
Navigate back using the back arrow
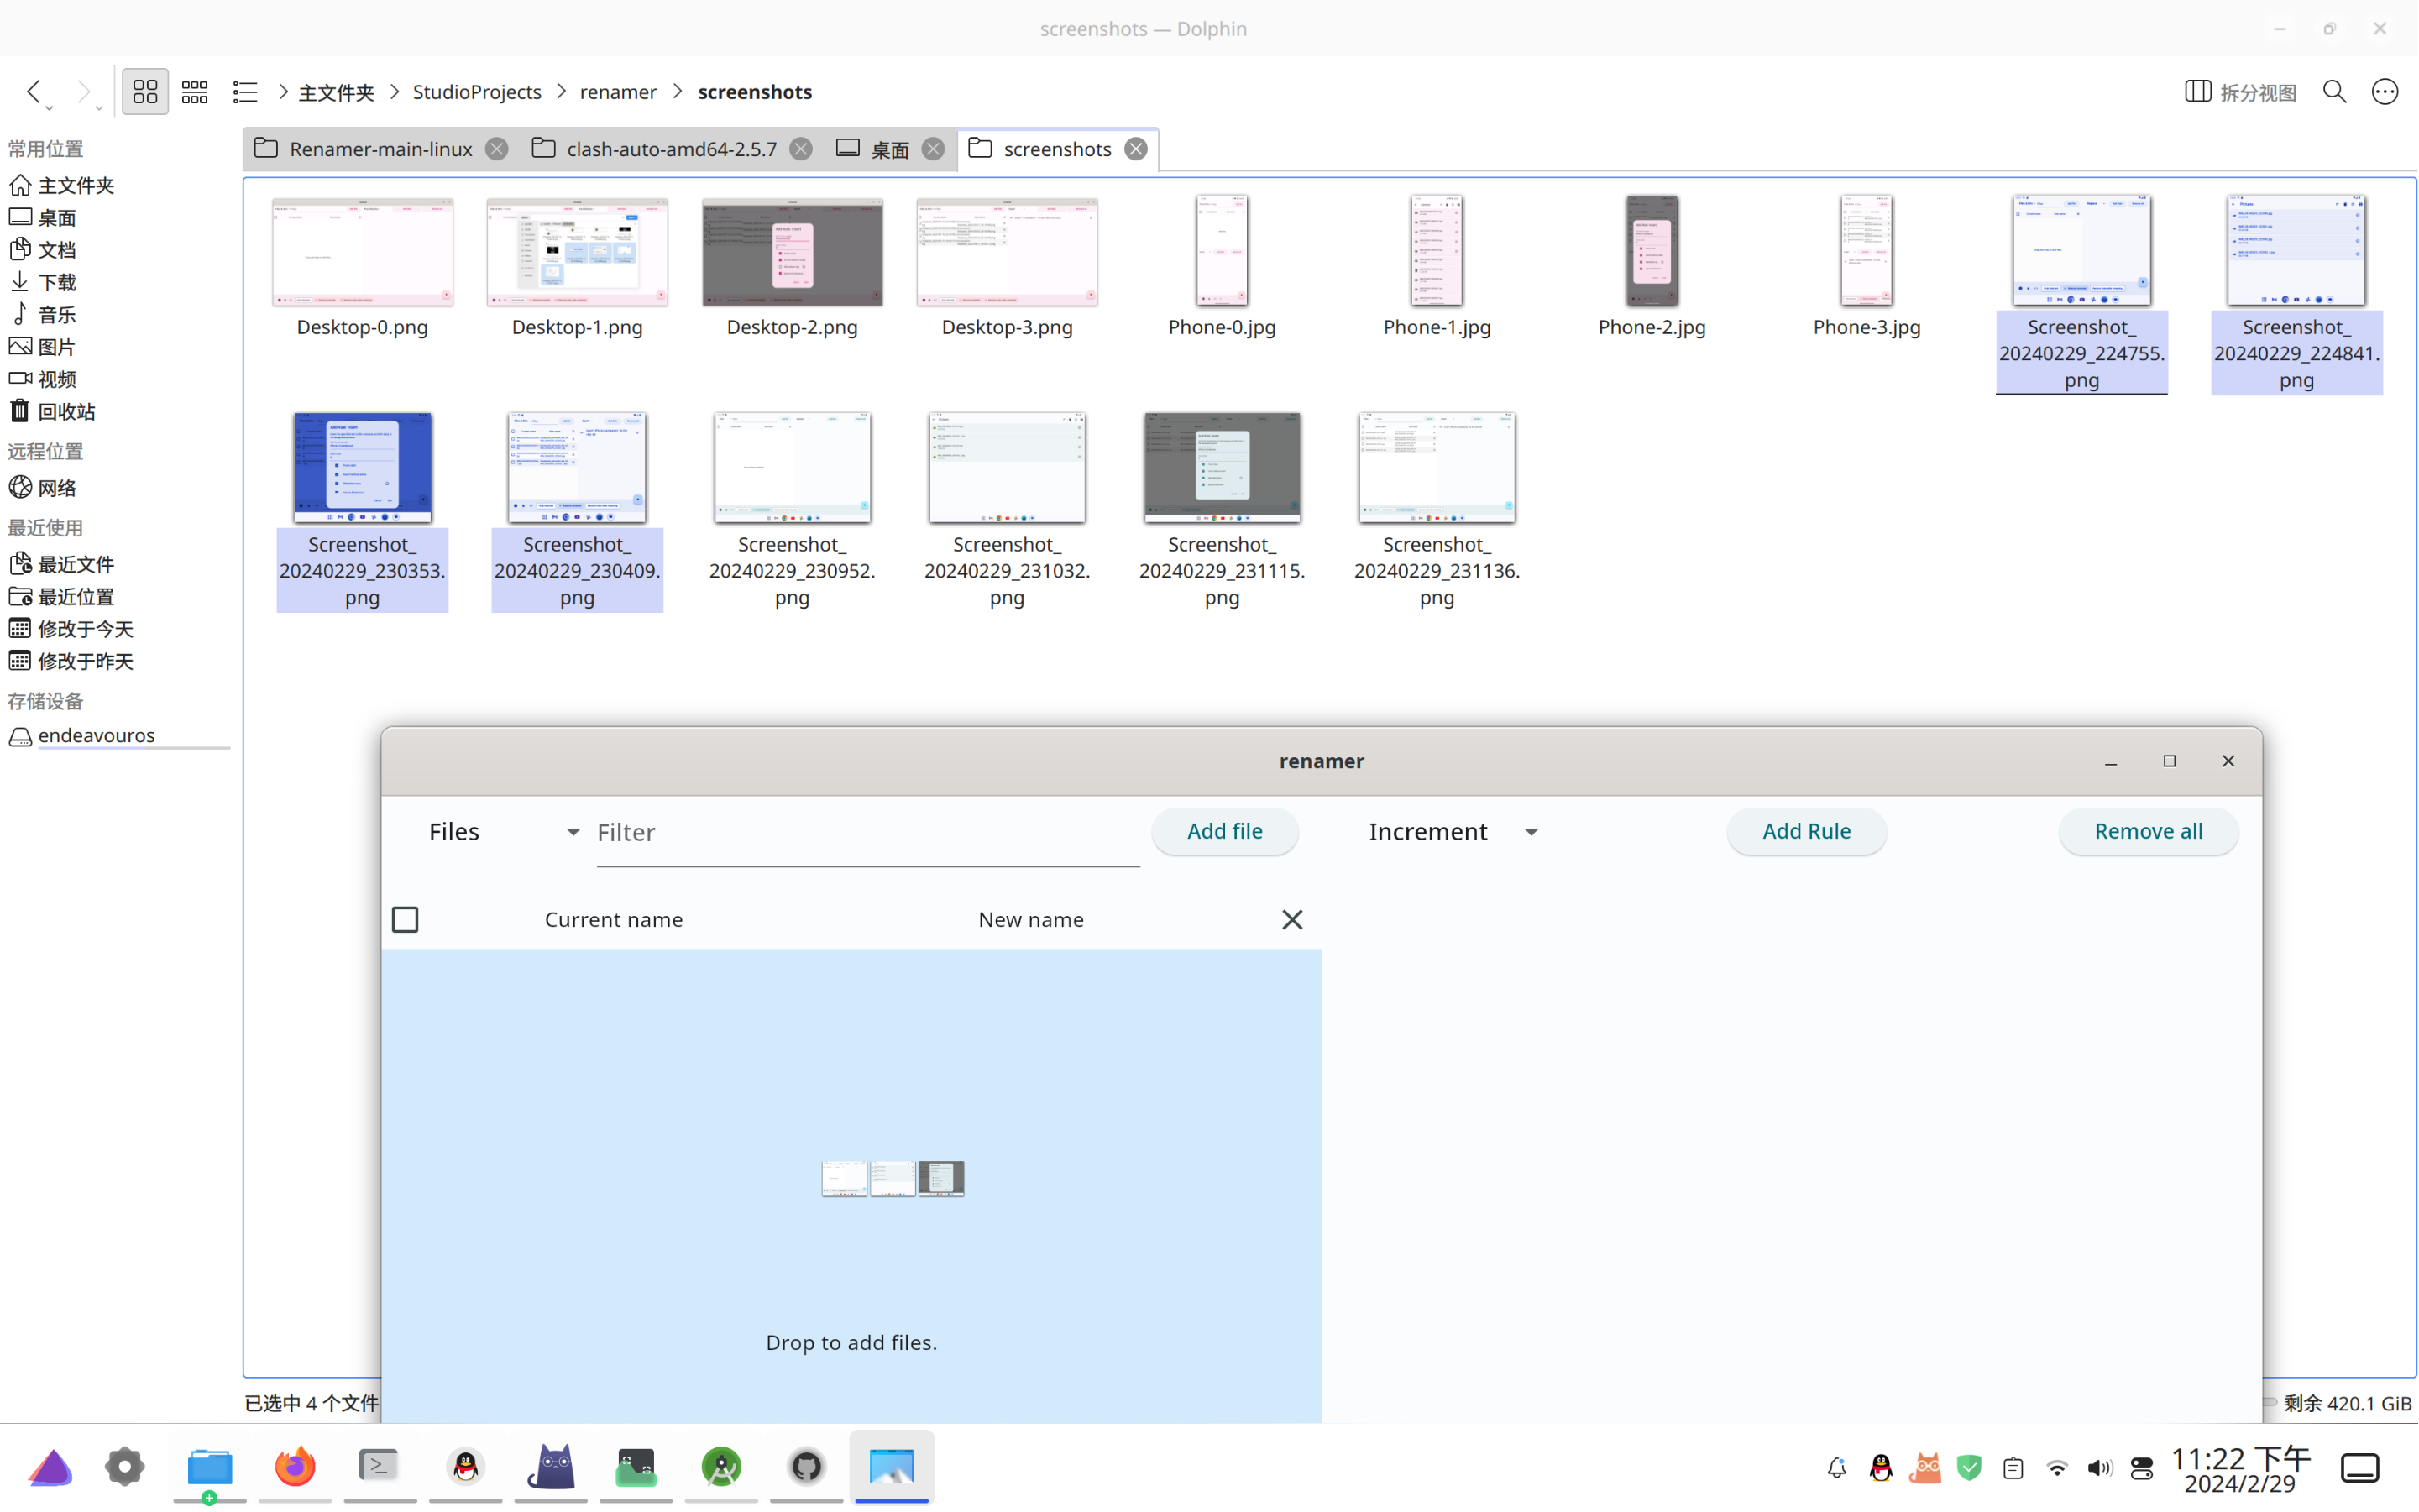click(x=33, y=91)
